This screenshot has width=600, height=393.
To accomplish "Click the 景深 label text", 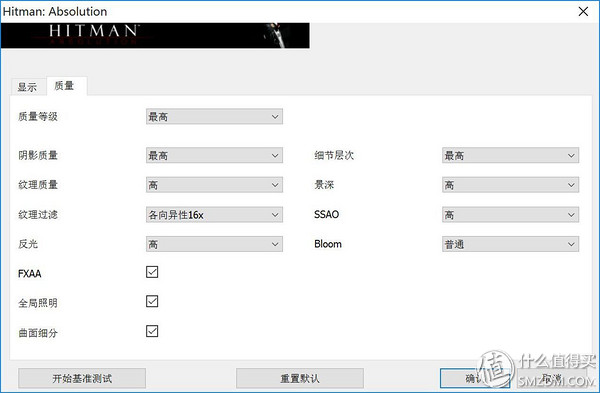I will [x=324, y=185].
